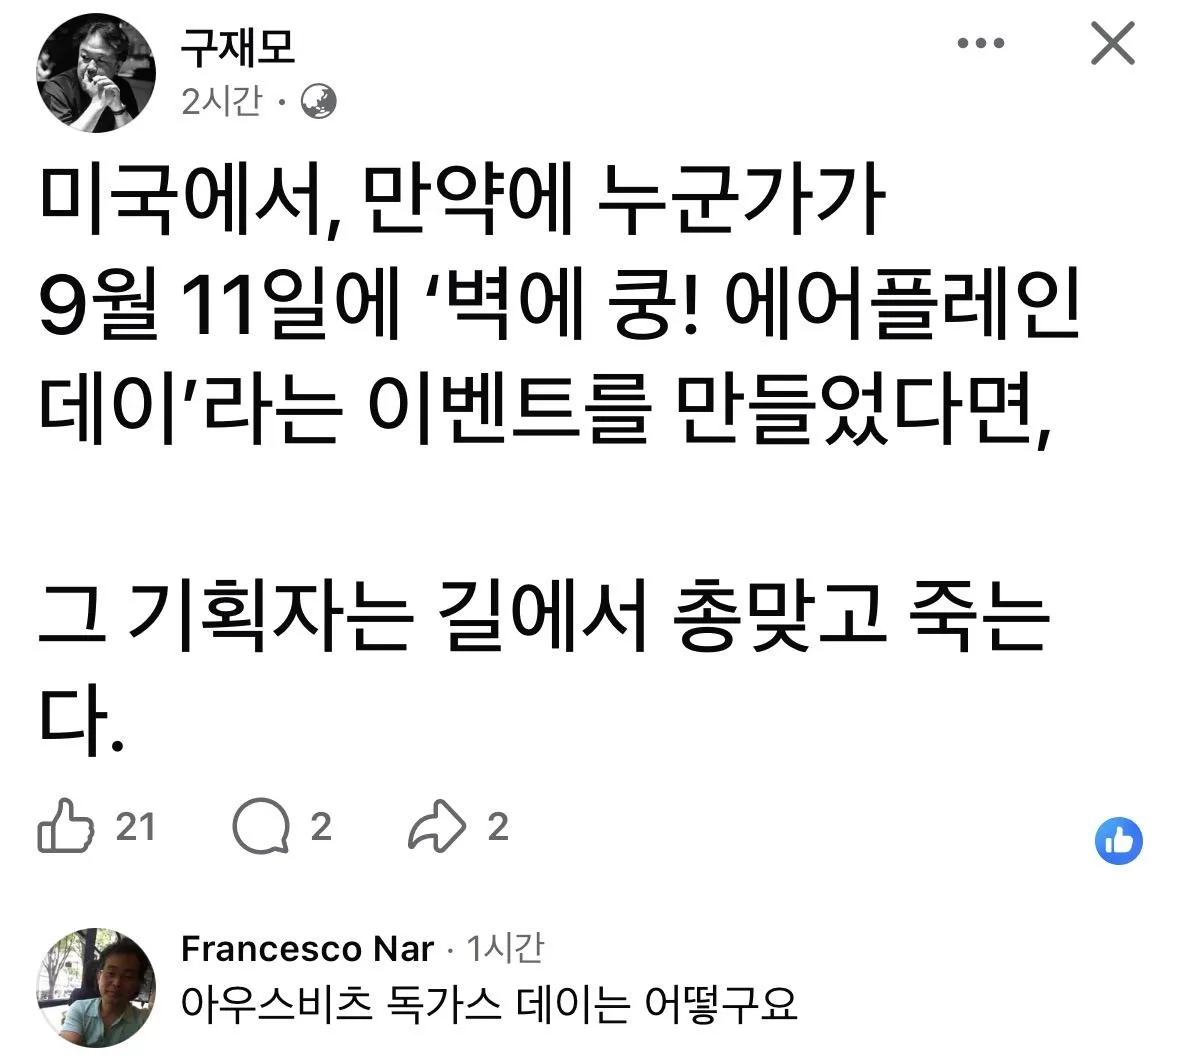Open the blue like reaction badge
The width and height of the screenshot is (1179, 1061).
point(1118,840)
